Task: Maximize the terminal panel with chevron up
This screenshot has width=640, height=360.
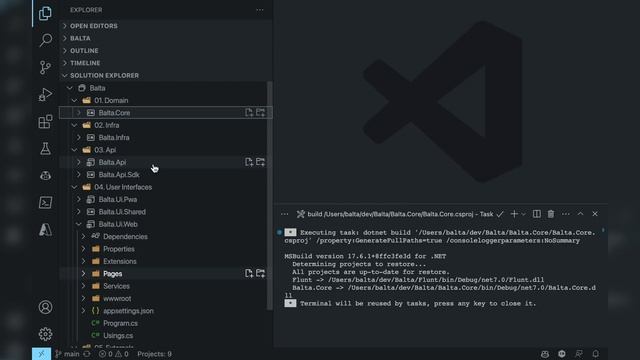Action: pyautogui.click(x=580, y=214)
